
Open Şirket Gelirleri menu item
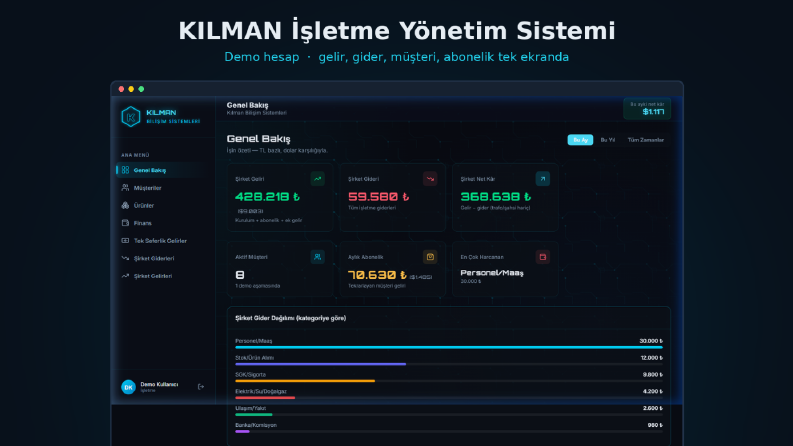coord(163,276)
